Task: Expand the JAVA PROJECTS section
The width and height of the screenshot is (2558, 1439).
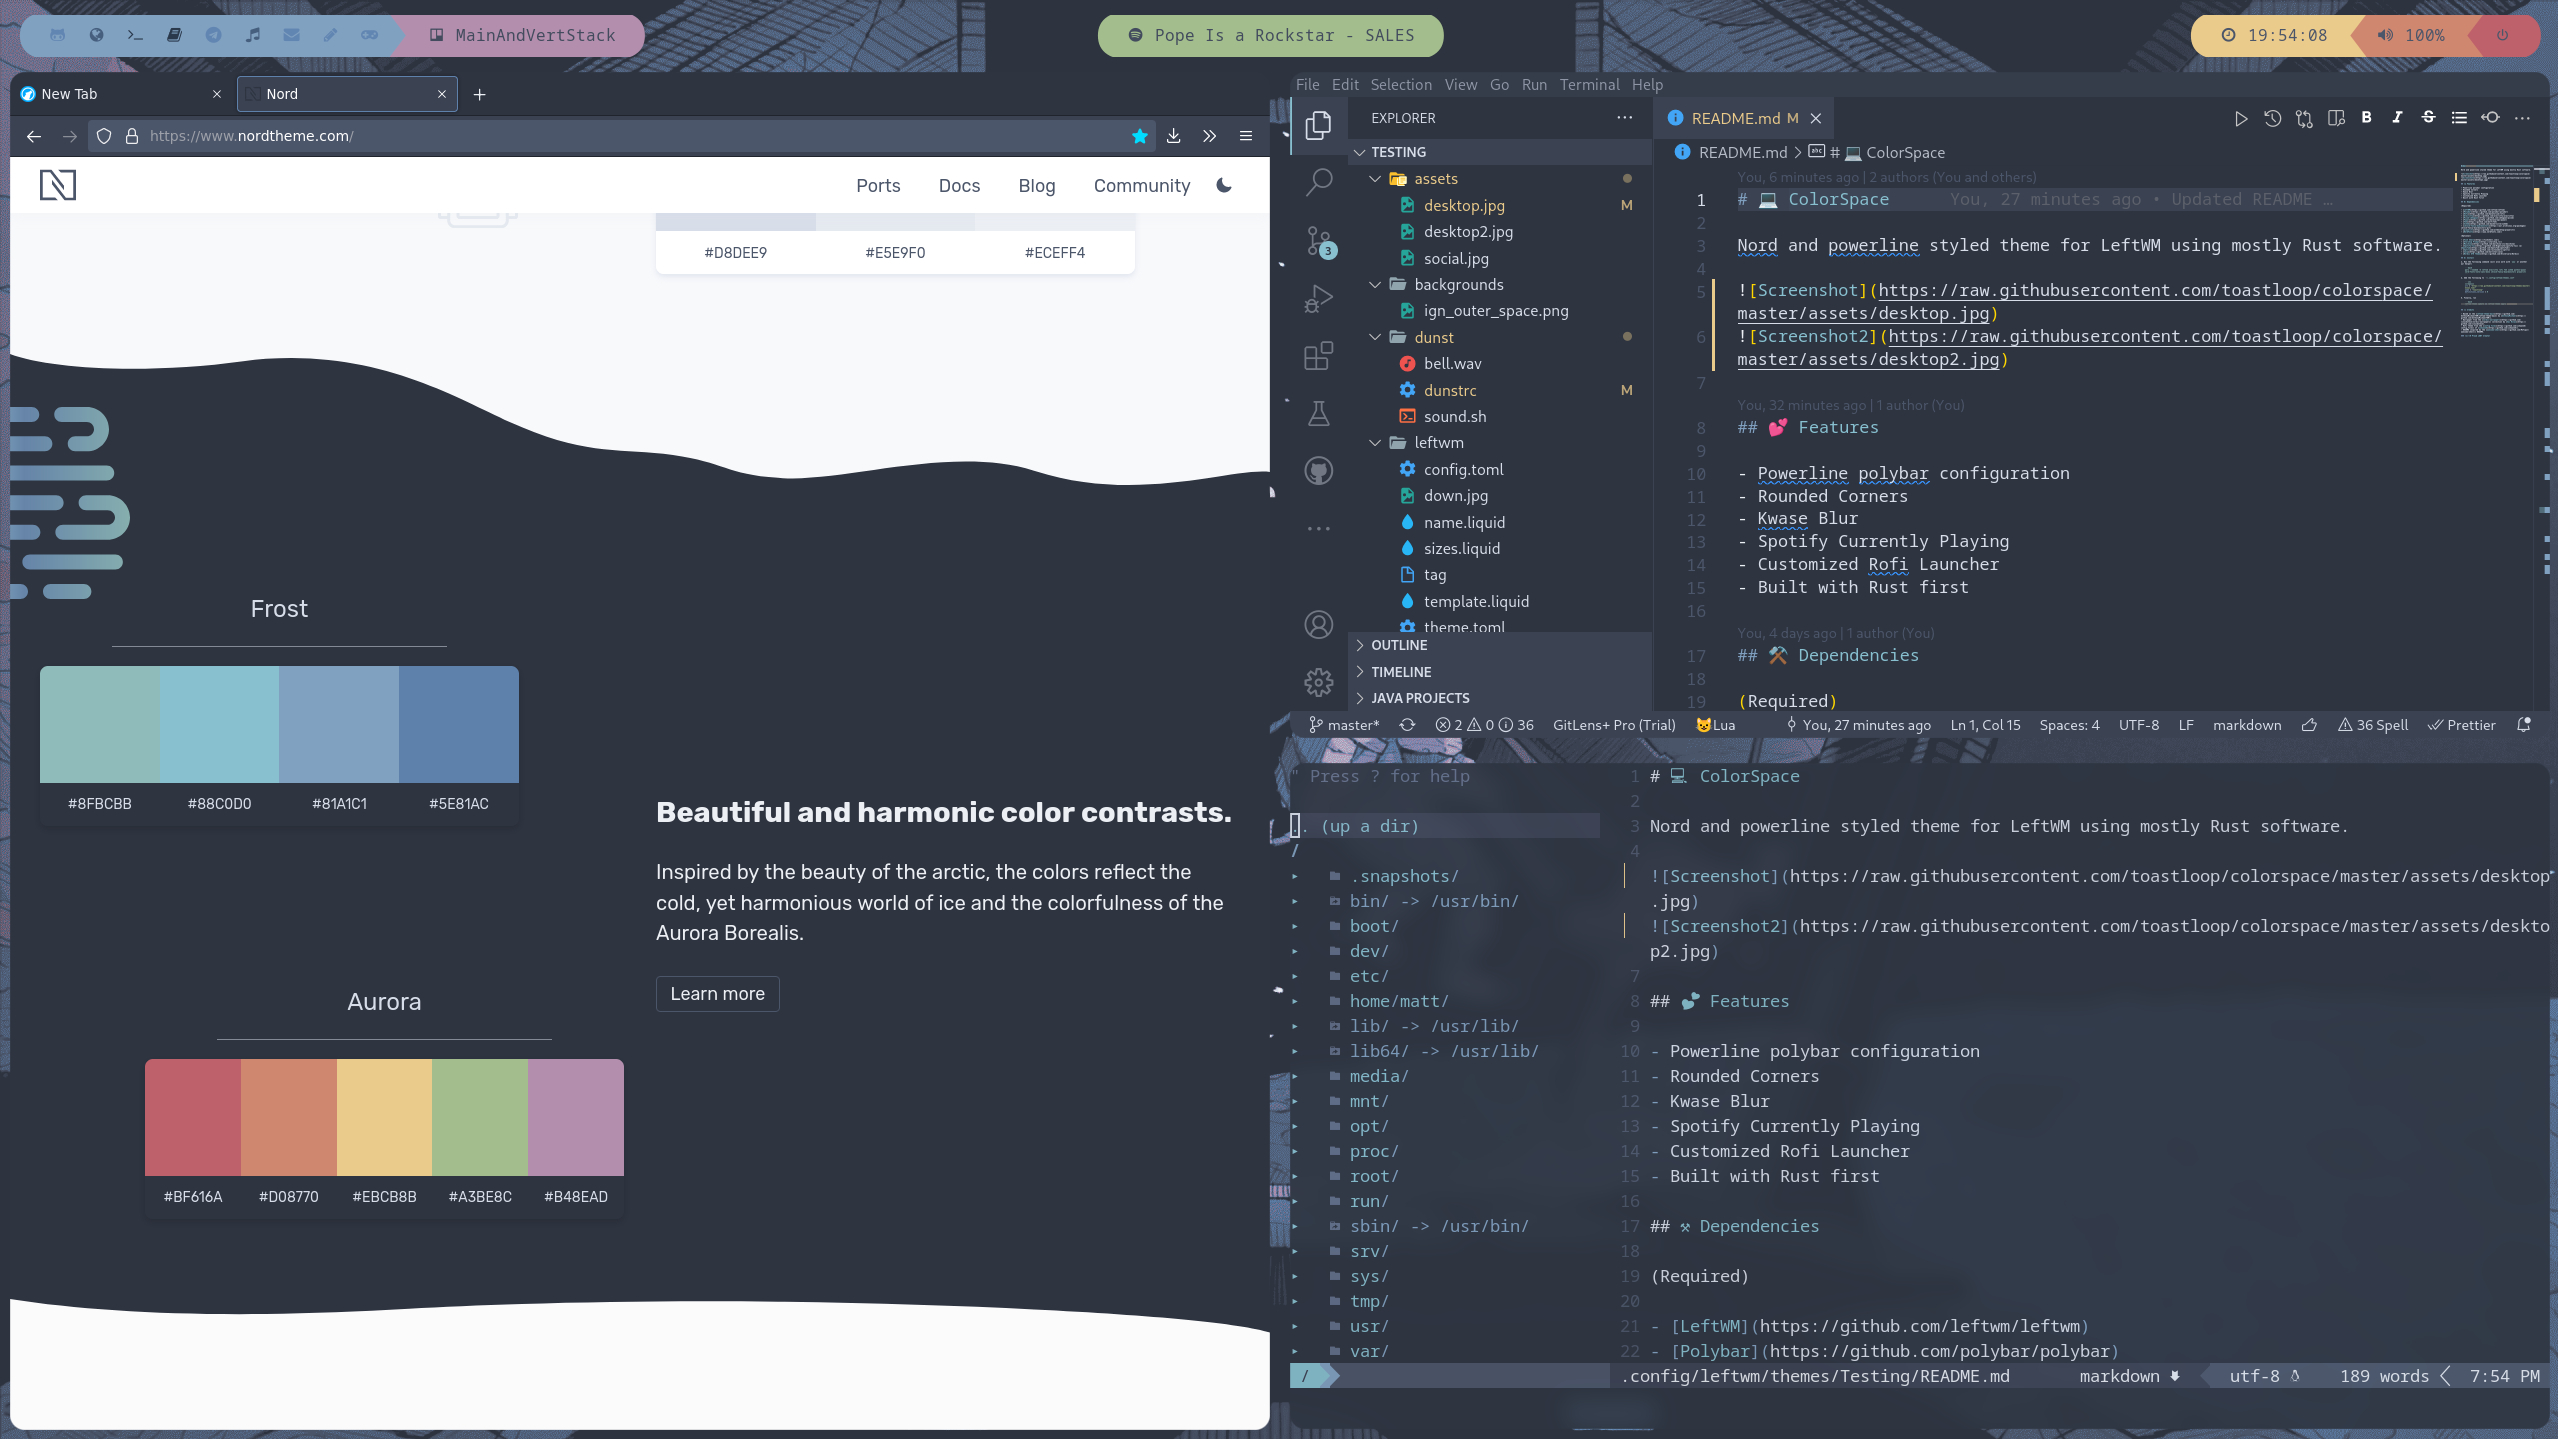Action: click(x=1419, y=698)
